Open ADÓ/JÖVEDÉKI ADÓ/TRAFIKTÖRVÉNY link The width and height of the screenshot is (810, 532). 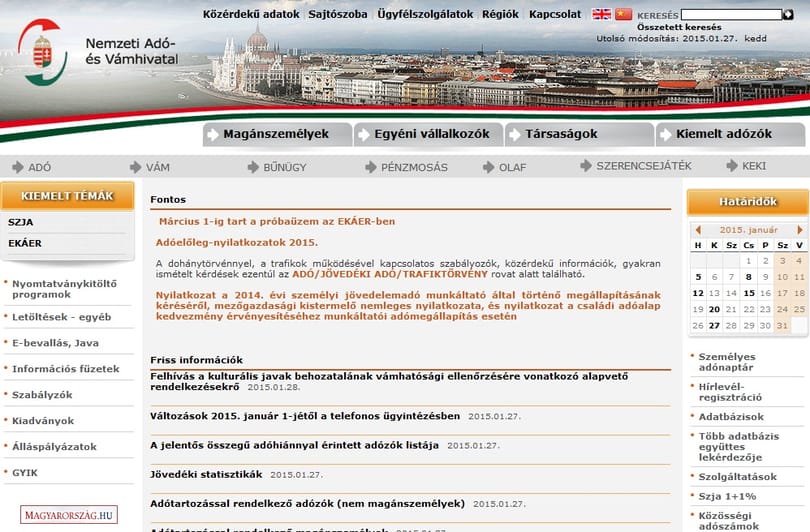point(390,274)
